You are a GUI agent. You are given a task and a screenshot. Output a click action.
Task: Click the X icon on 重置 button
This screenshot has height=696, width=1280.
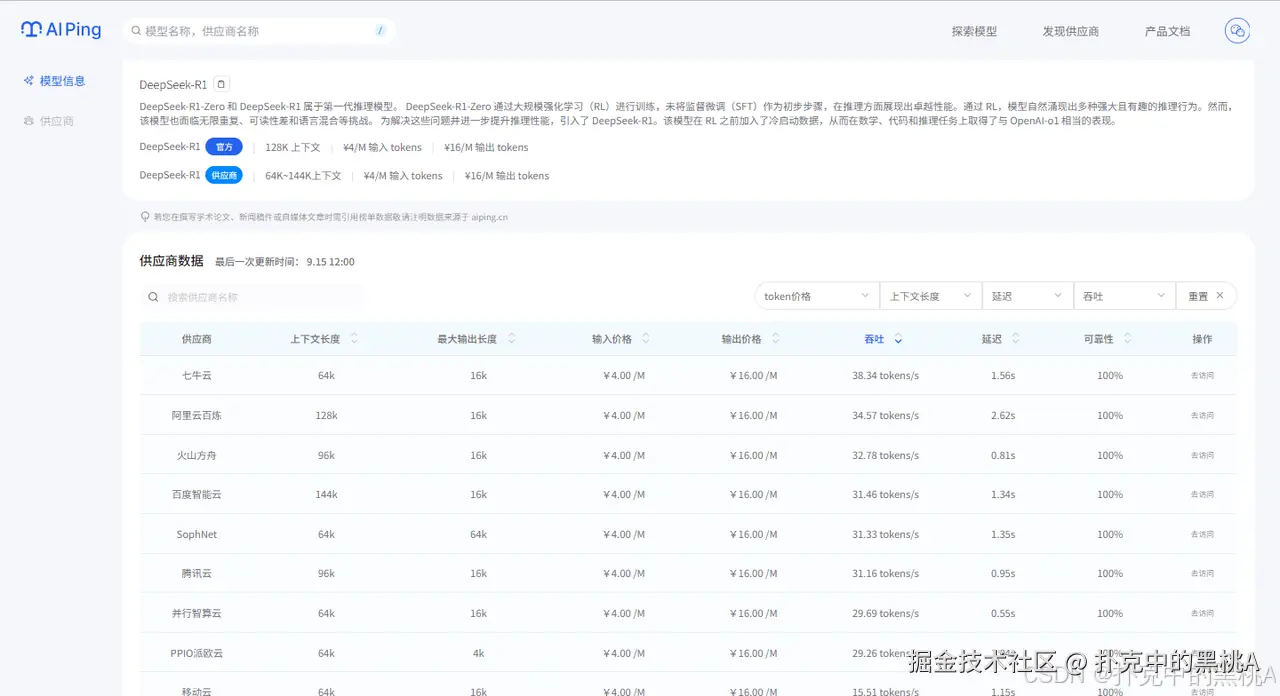tap(1220, 296)
